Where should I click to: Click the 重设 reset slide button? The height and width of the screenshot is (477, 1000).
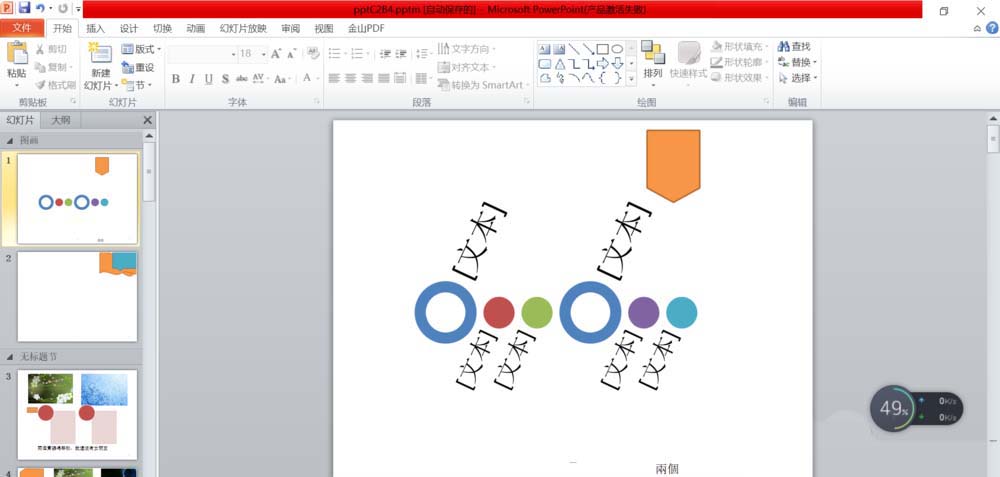pyautogui.click(x=138, y=67)
